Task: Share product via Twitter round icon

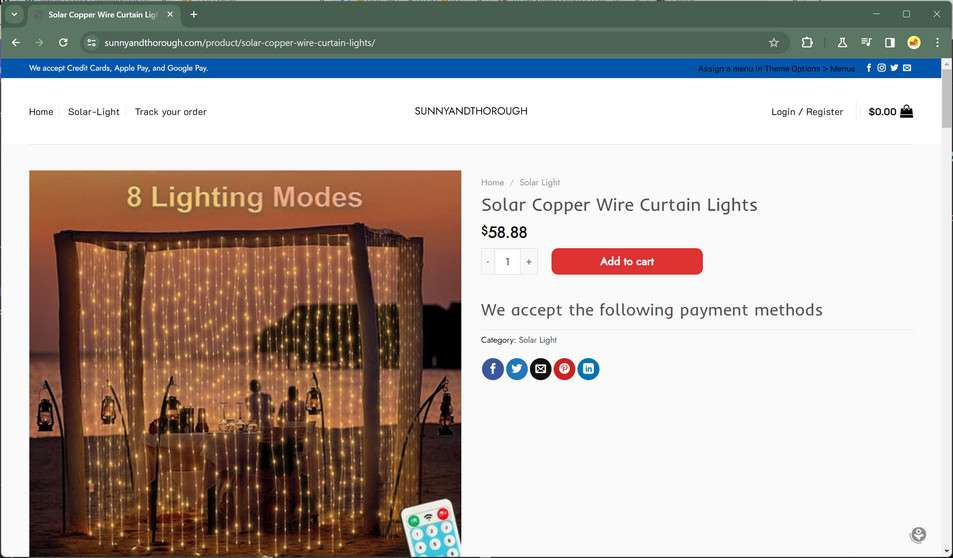Action: (517, 369)
